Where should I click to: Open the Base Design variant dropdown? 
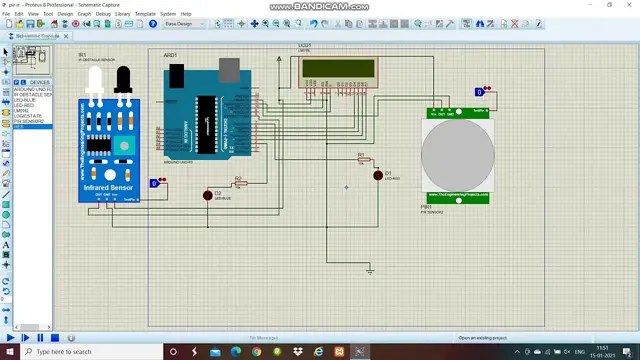184,24
